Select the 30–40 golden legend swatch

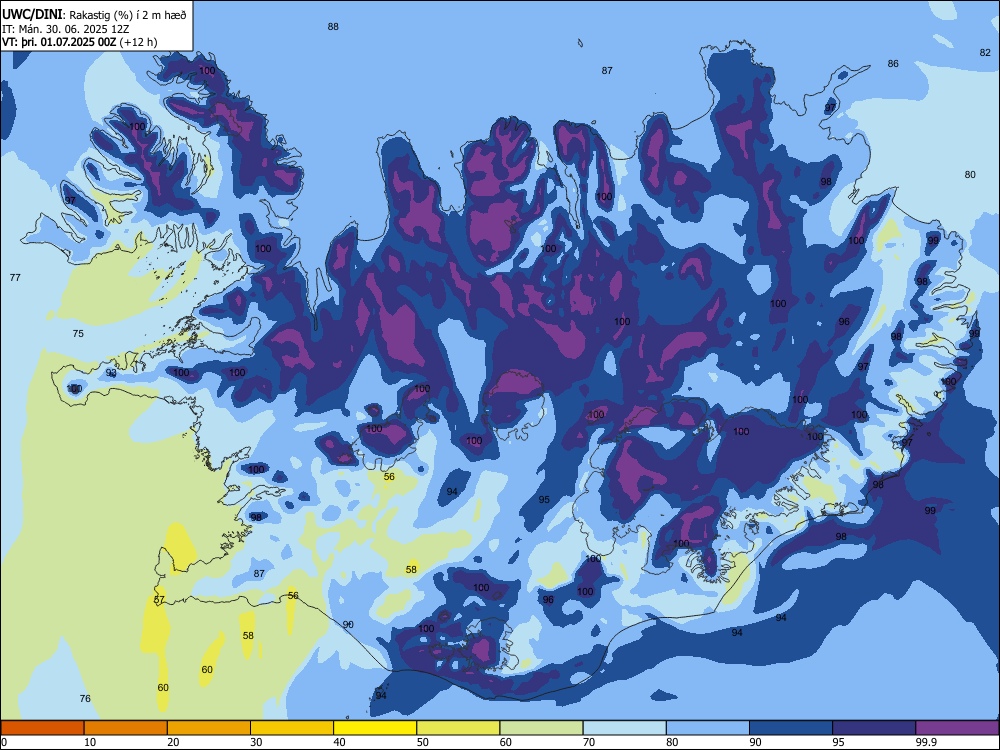tap(292, 728)
